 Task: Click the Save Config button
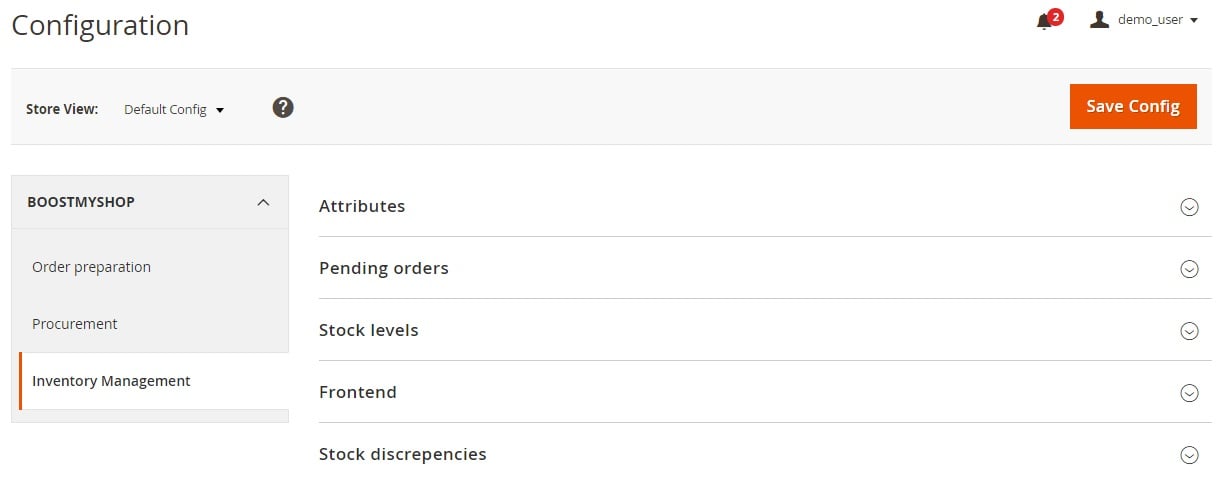click(1133, 106)
